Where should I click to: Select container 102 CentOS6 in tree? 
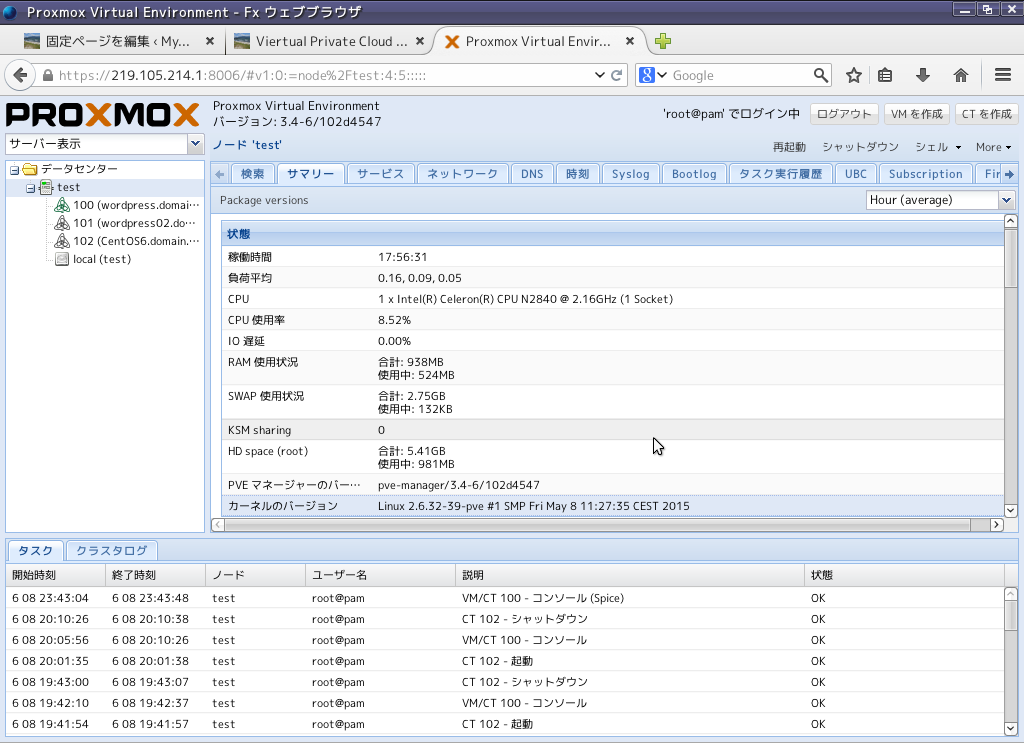click(x=136, y=241)
